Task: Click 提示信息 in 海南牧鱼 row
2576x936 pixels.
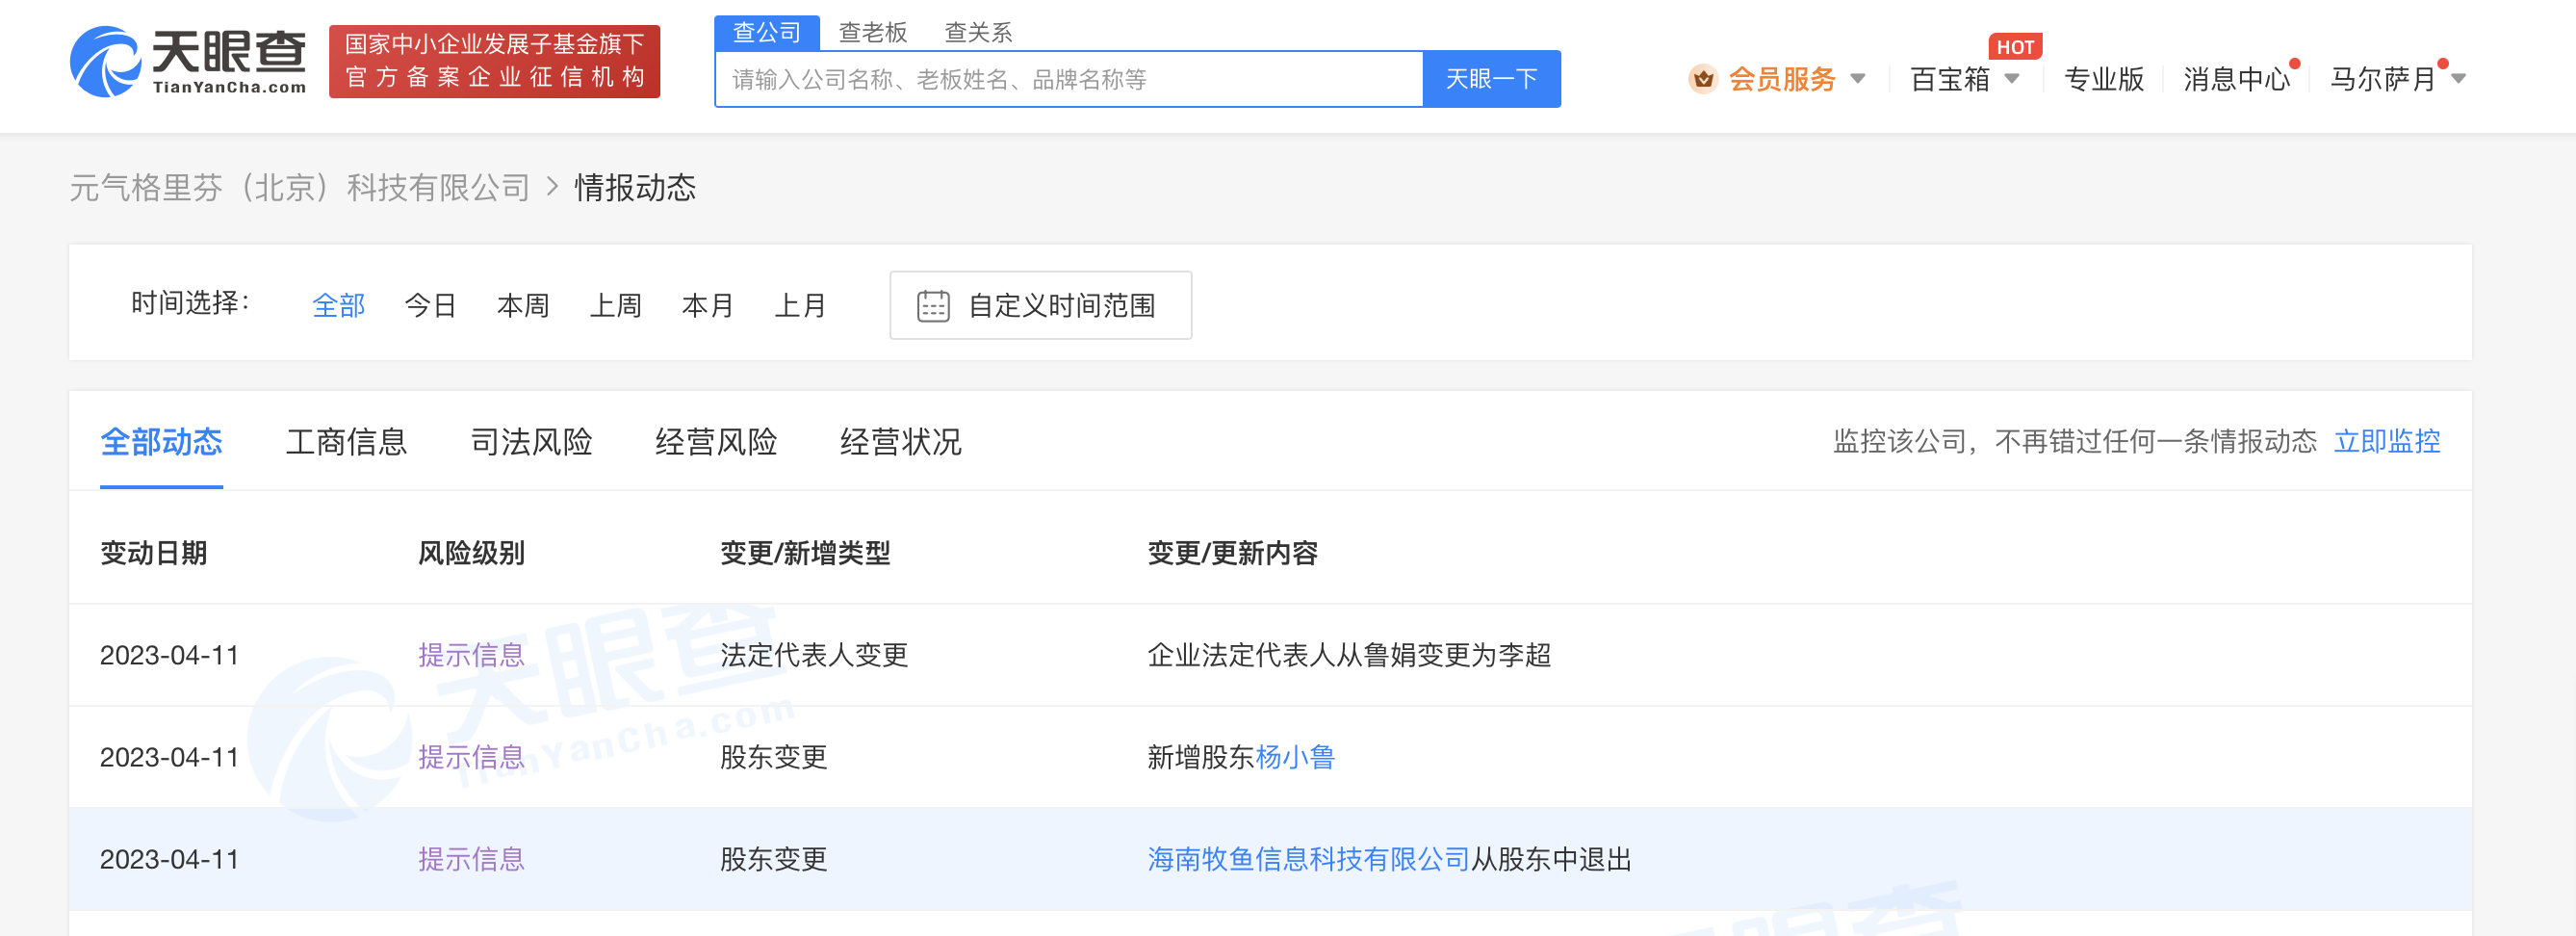Action: tap(471, 859)
